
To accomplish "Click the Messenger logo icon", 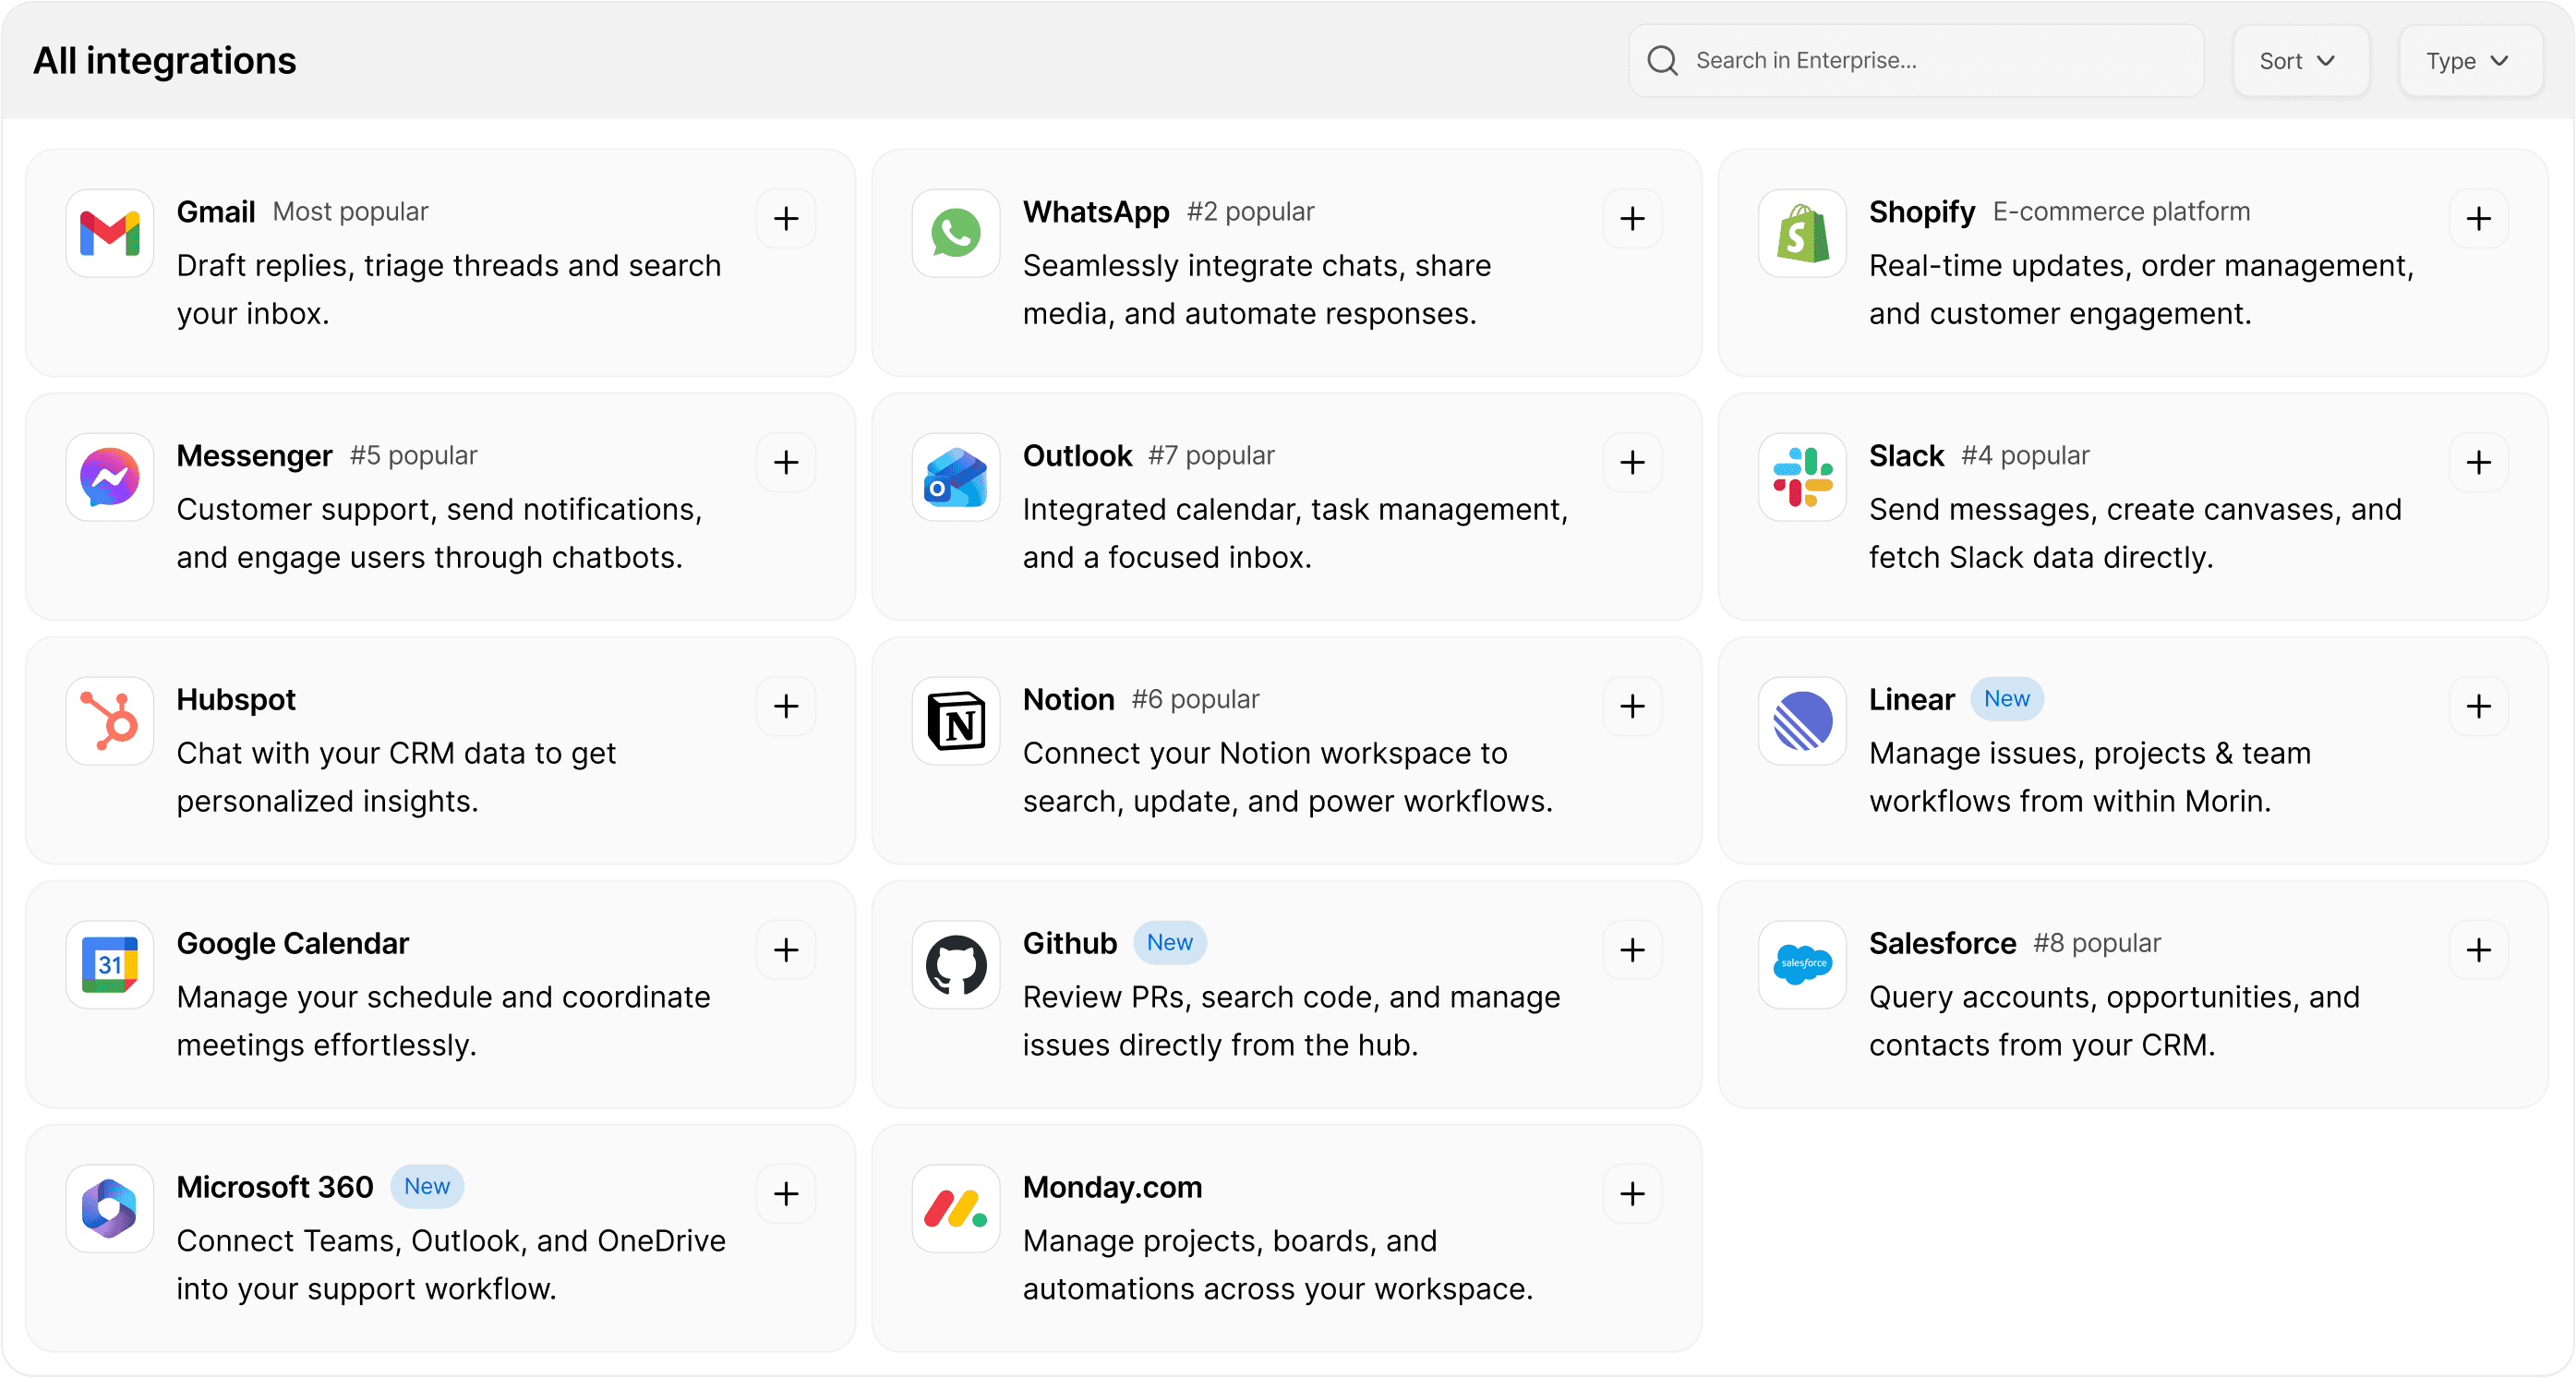I will point(109,477).
